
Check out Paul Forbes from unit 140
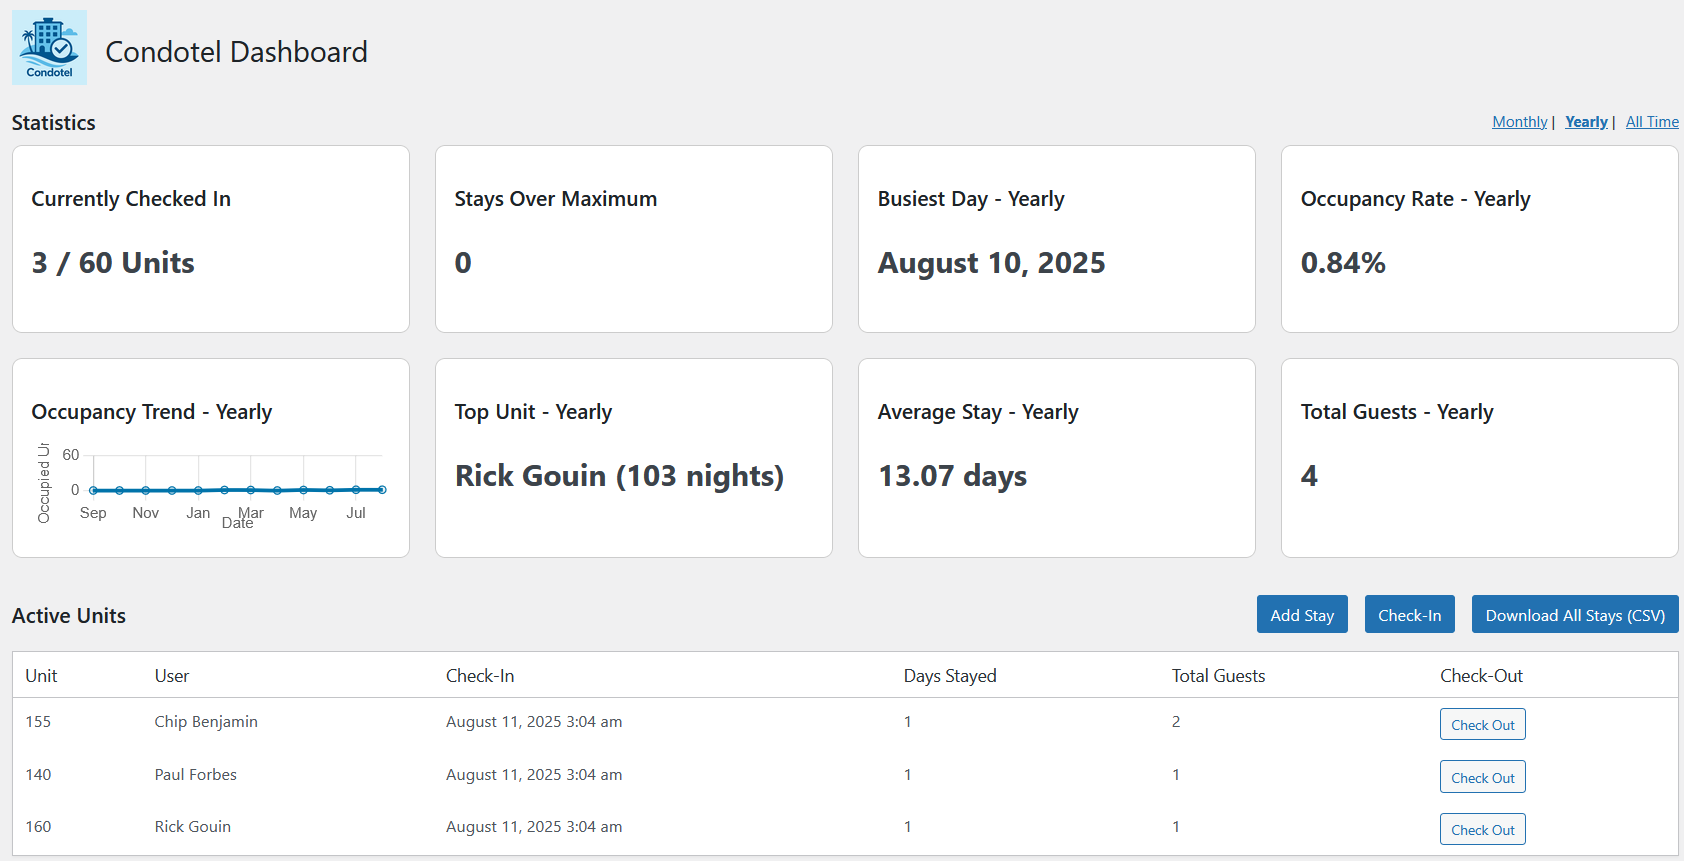tap(1482, 778)
